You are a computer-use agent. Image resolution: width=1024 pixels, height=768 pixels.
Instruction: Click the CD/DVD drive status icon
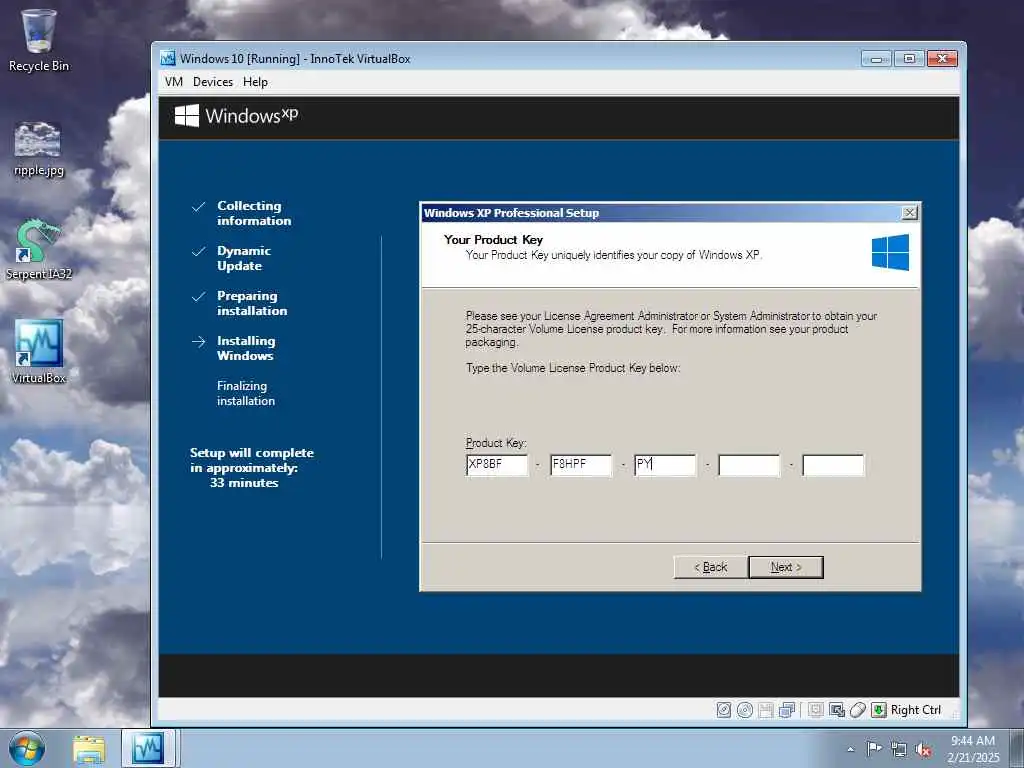(744, 710)
